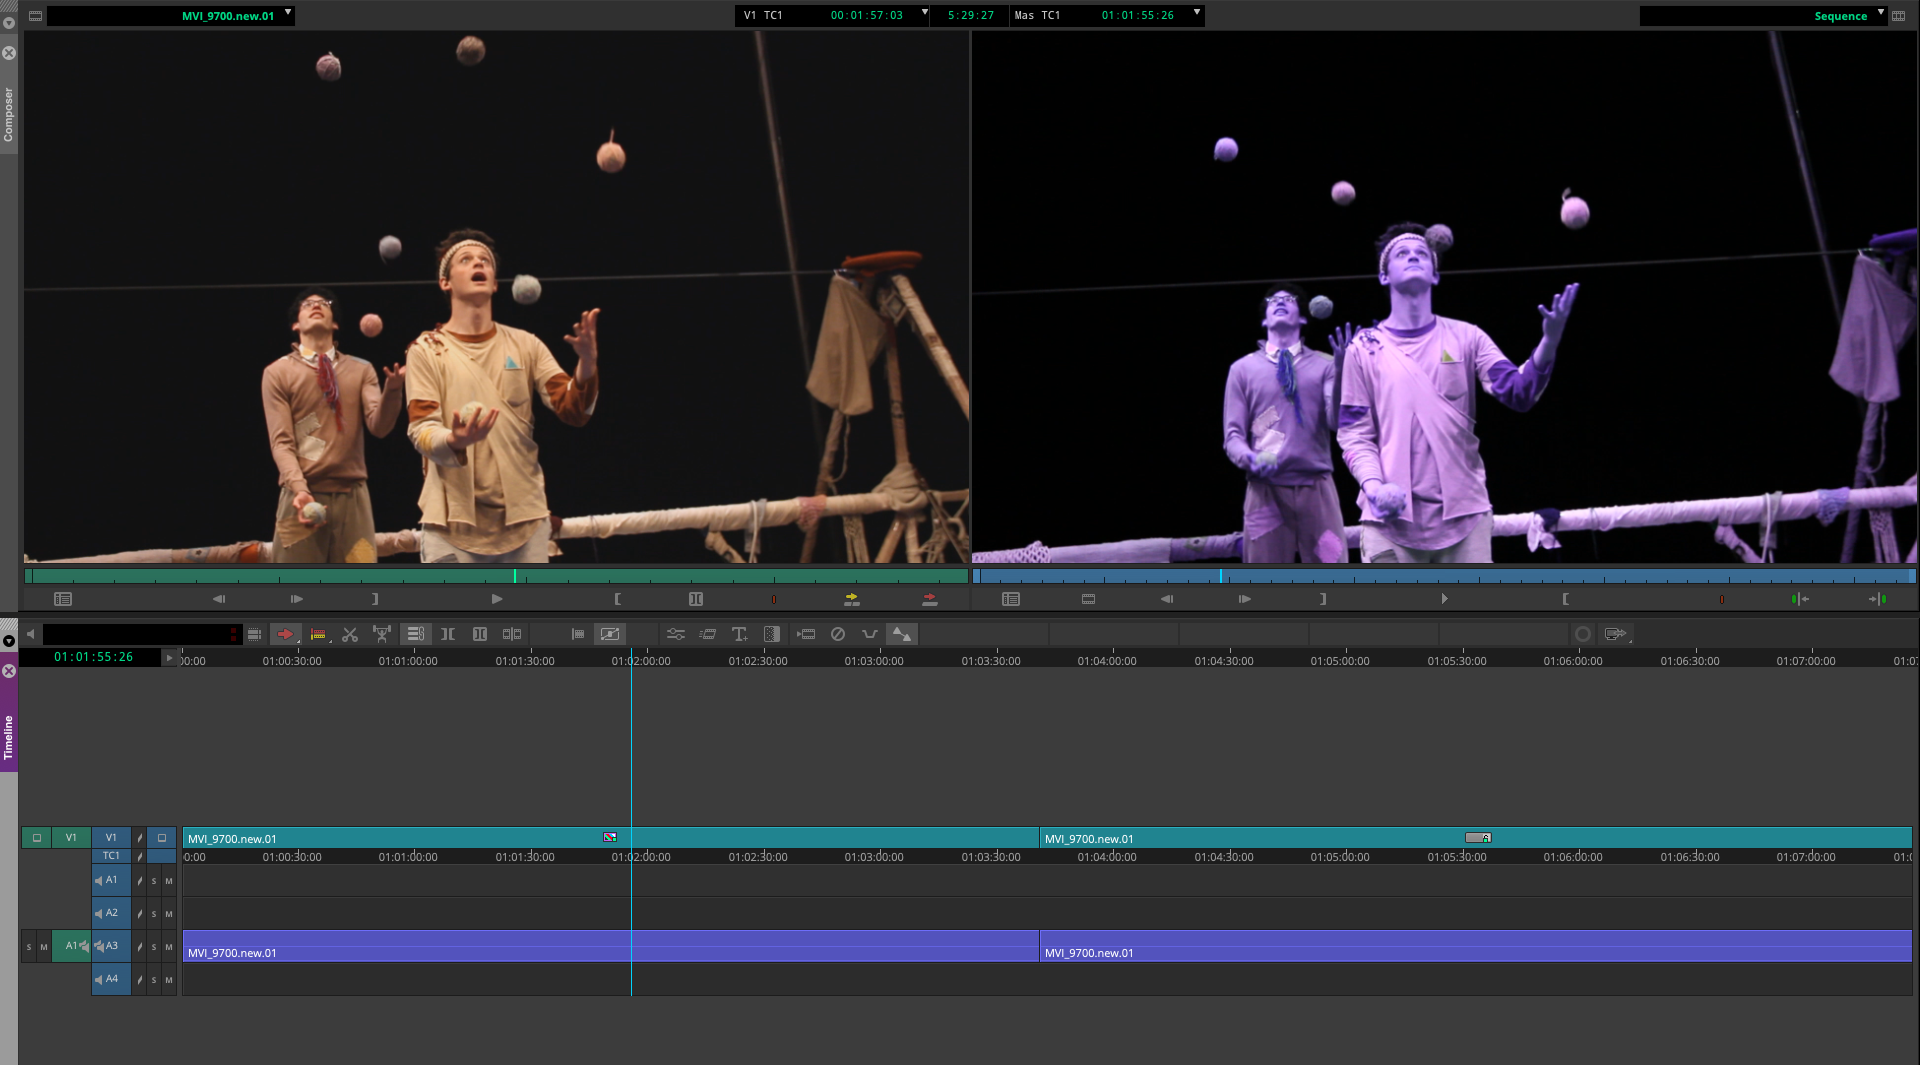Enable the V1 record track selector
This screenshot has height=1065, width=1920.
[111, 838]
